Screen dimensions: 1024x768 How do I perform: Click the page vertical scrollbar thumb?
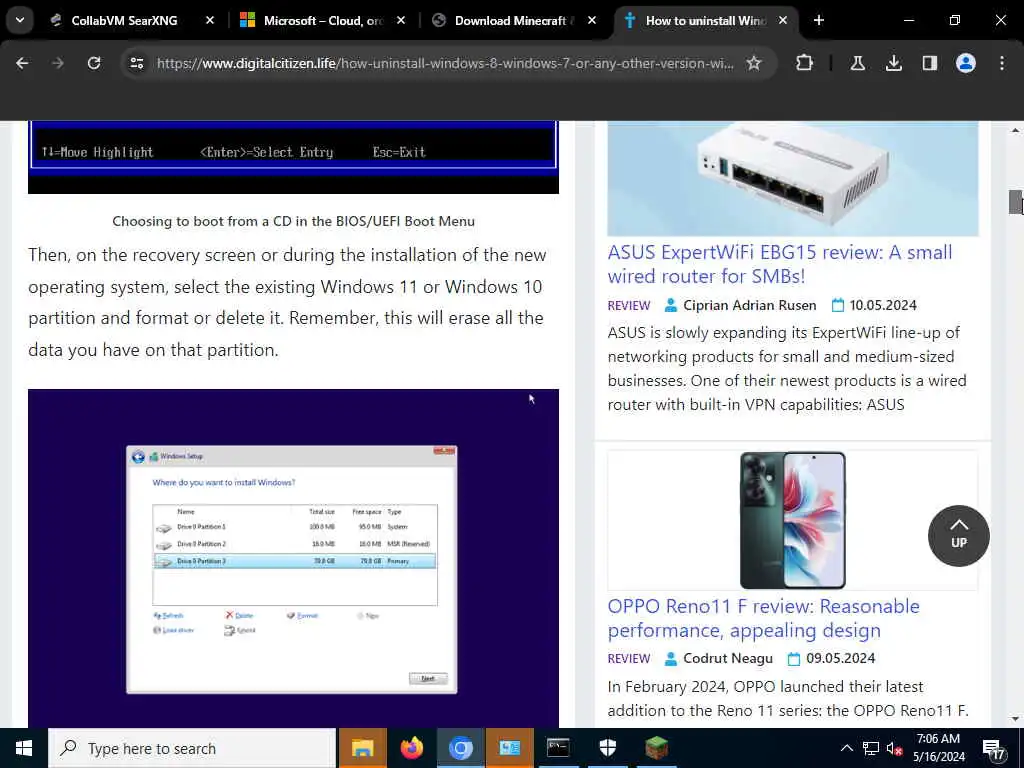point(1015,202)
